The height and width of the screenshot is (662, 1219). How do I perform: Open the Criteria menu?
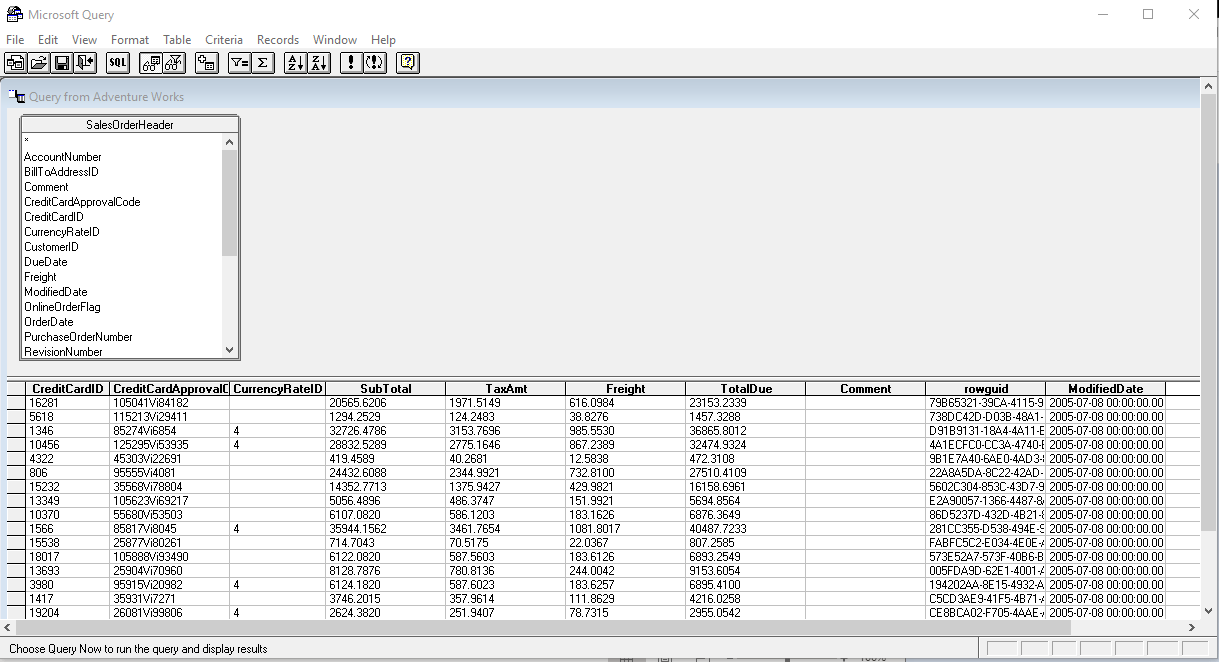pos(224,40)
